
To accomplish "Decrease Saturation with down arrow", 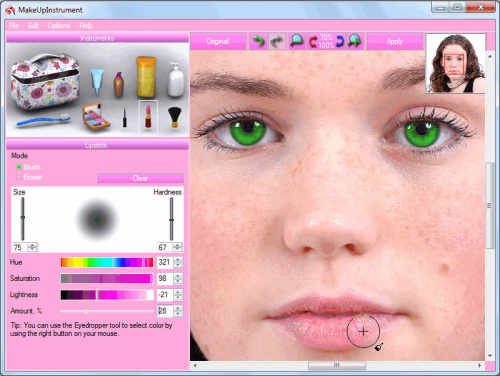I will point(178,281).
